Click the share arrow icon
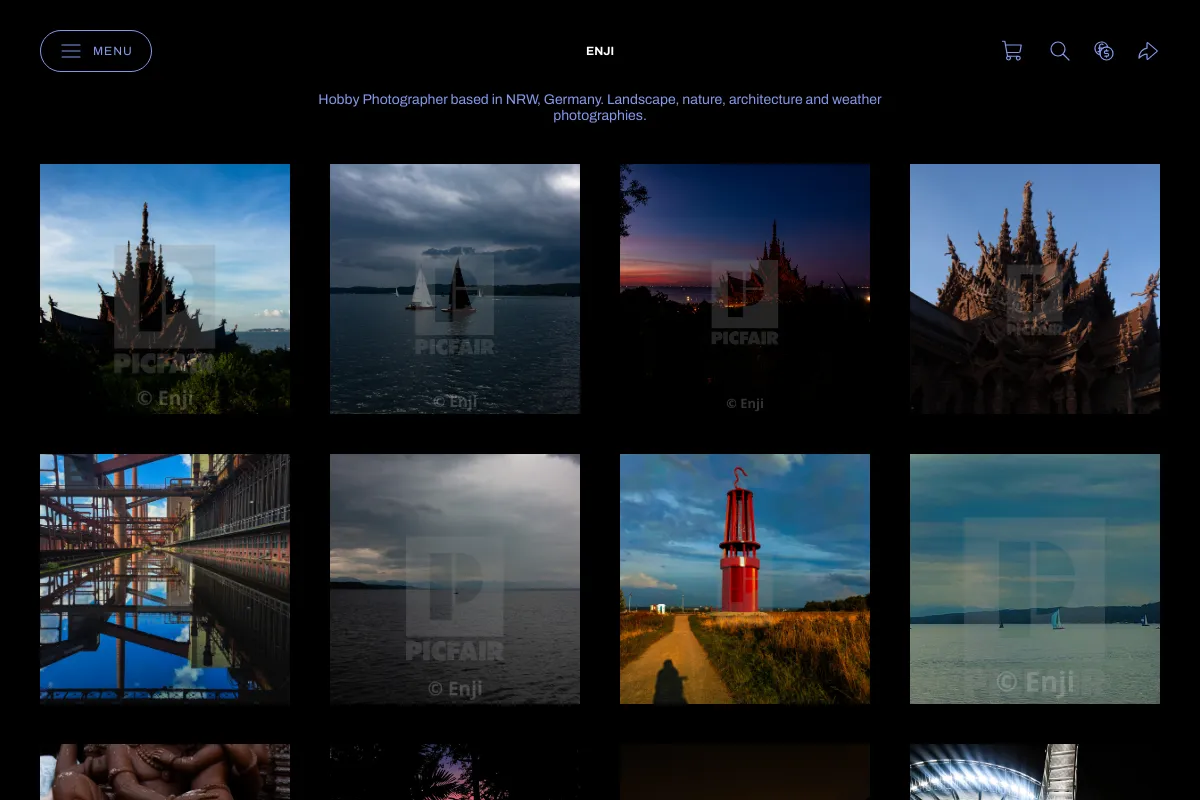This screenshot has width=1200, height=800. coord(1148,51)
